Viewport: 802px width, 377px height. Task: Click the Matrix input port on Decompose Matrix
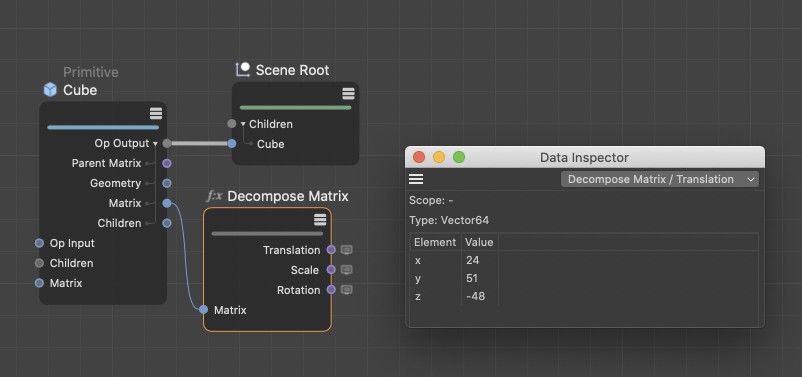click(x=204, y=309)
